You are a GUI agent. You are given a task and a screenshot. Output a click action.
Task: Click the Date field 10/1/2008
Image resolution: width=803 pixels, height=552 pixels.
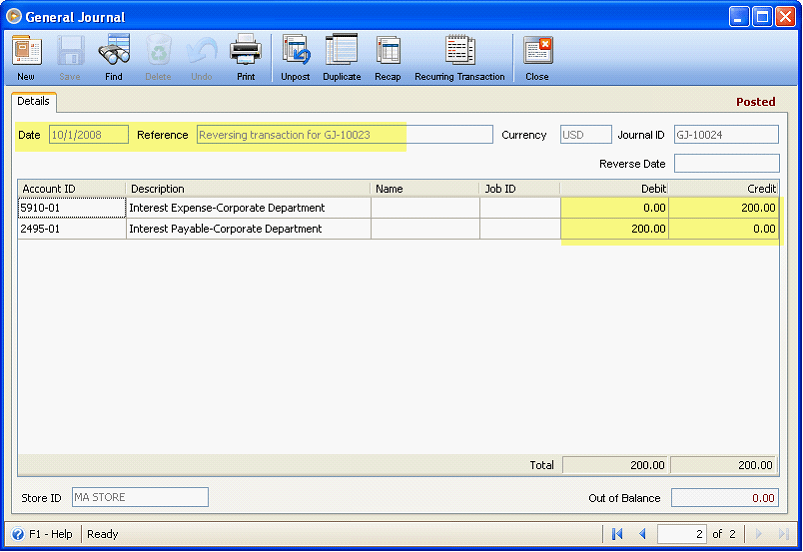click(89, 135)
